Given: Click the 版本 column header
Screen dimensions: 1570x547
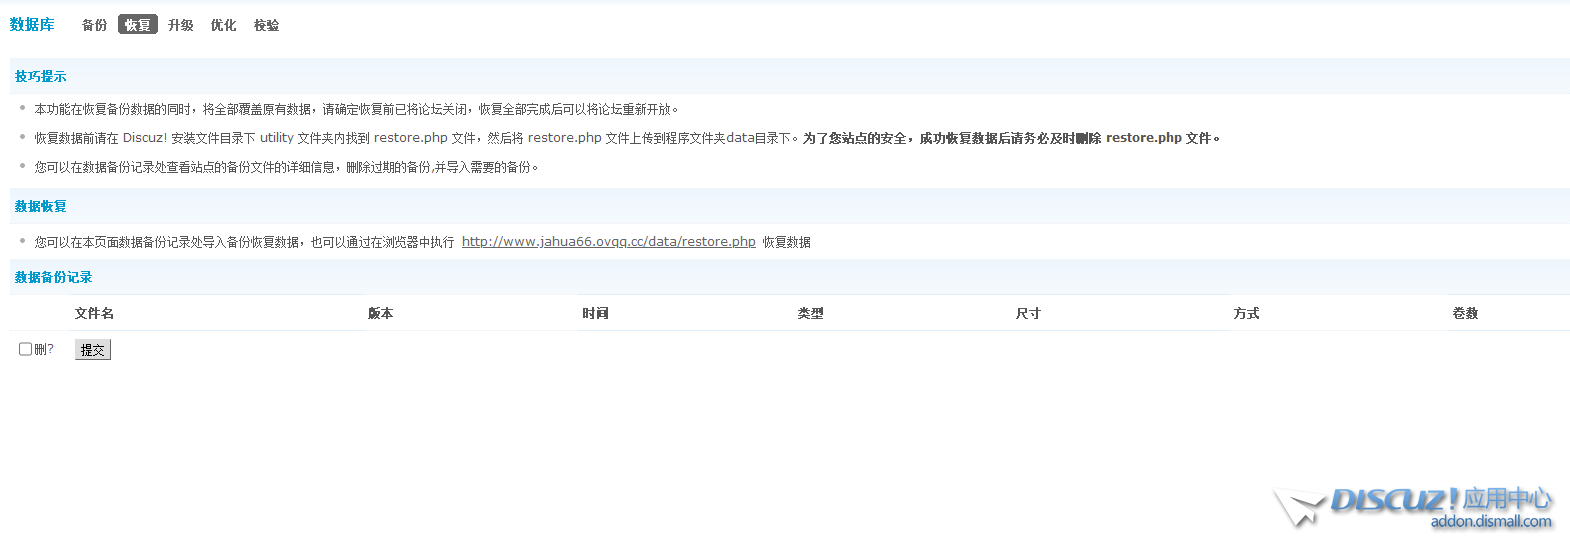Looking at the screenshot, I should pyautogui.click(x=380, y=313).
